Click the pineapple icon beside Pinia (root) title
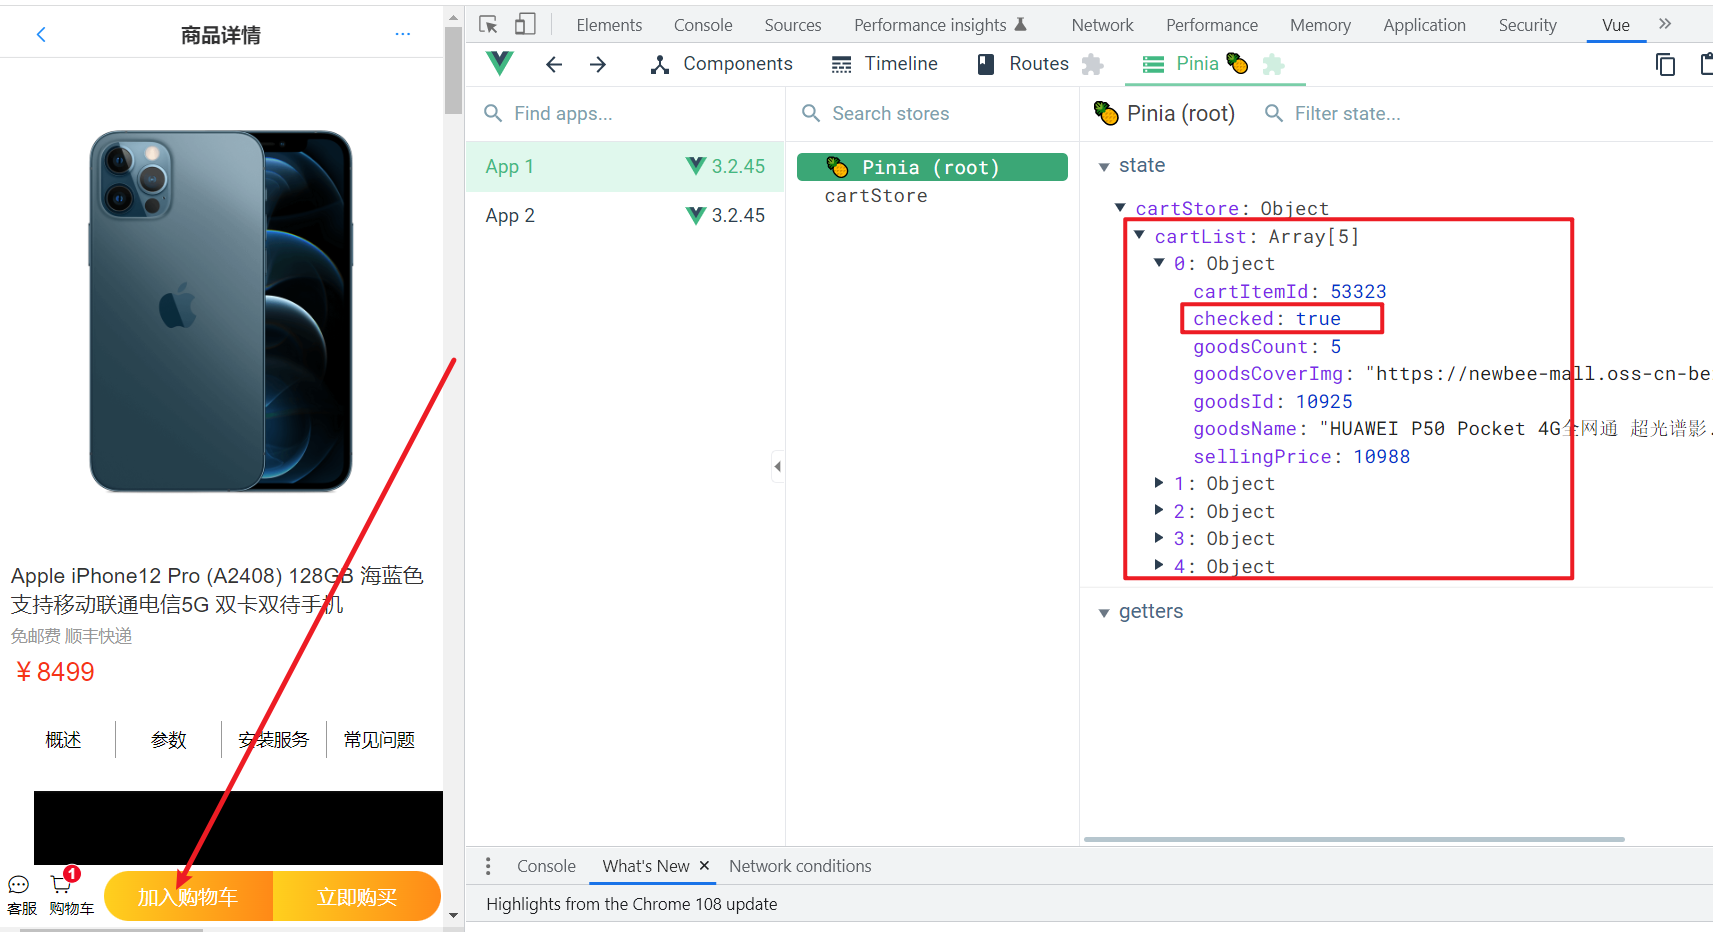 1106,113
